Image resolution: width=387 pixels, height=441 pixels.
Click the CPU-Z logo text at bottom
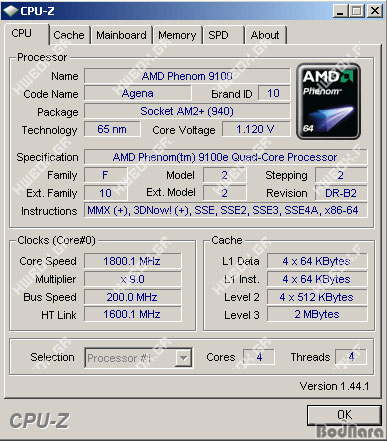[x=39, y=421]
